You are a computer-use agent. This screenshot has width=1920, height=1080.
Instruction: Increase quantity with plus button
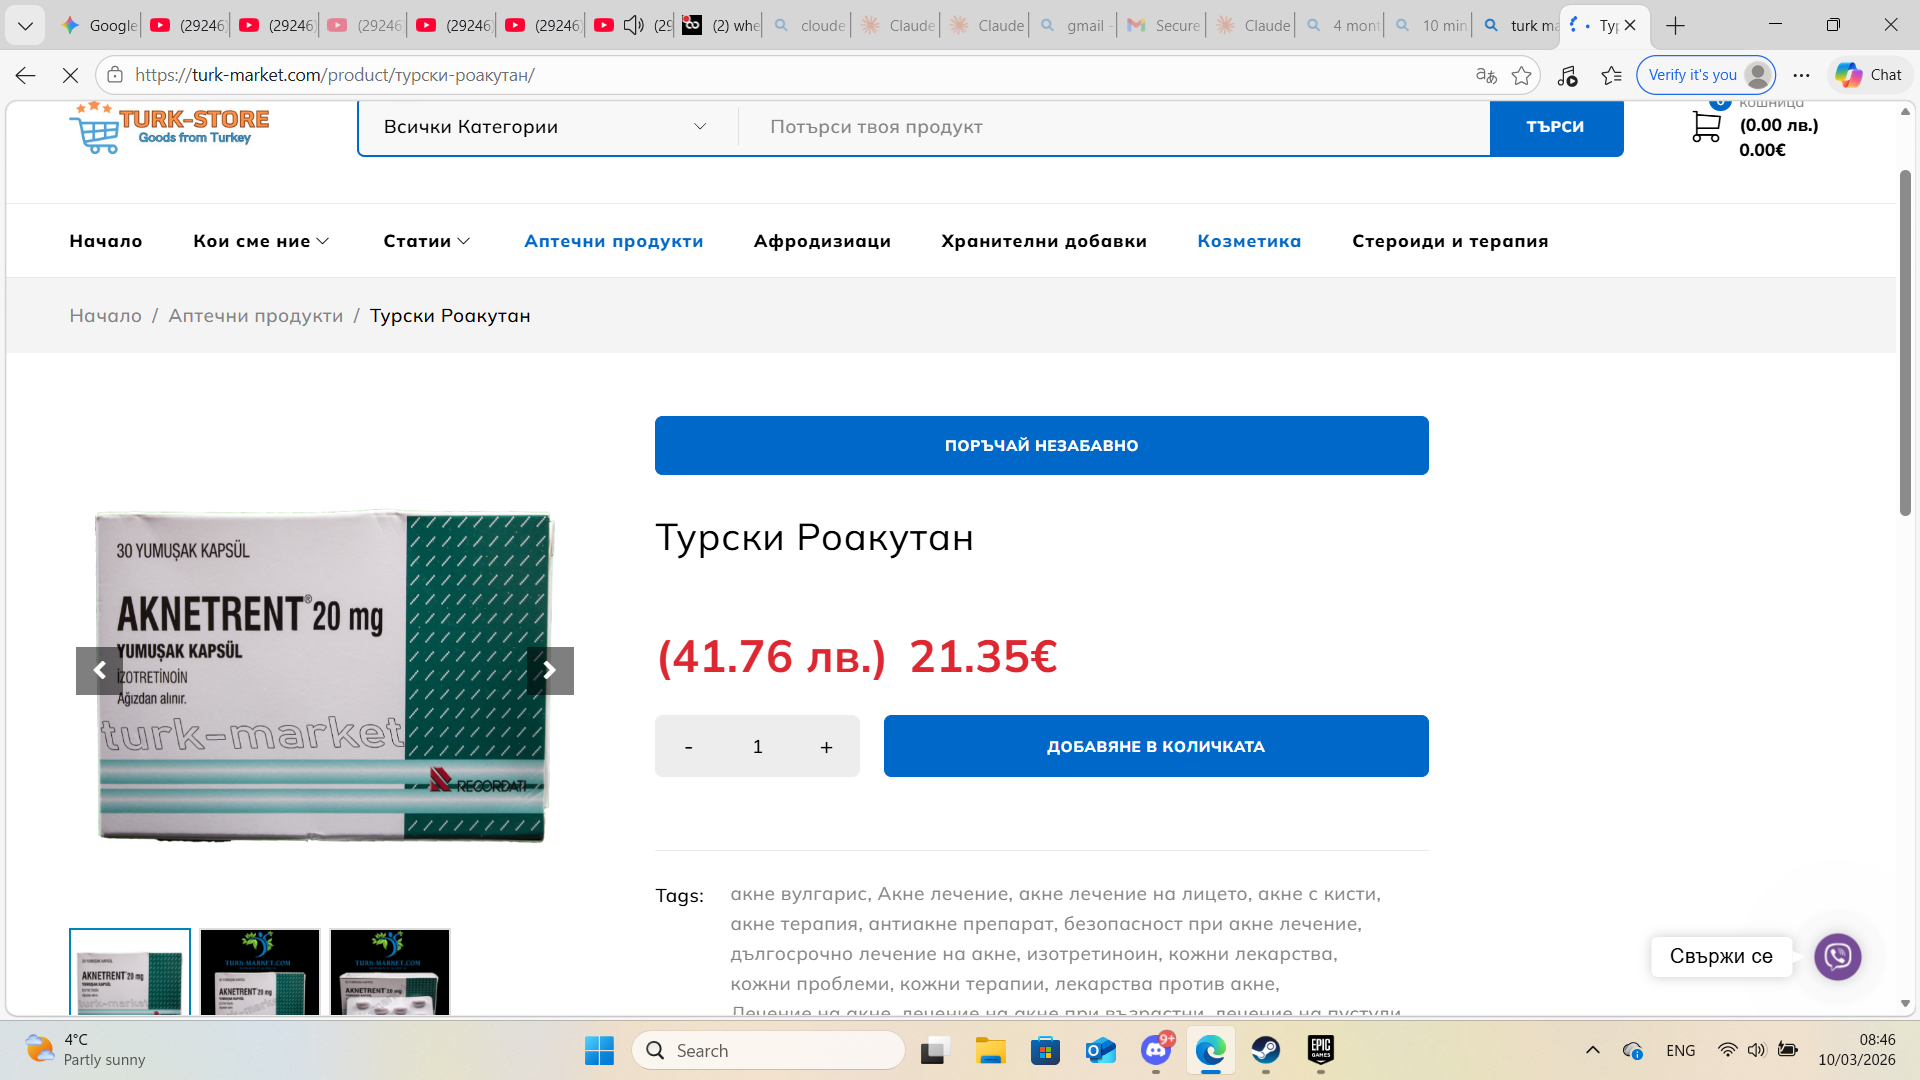[x=826, y=747]
